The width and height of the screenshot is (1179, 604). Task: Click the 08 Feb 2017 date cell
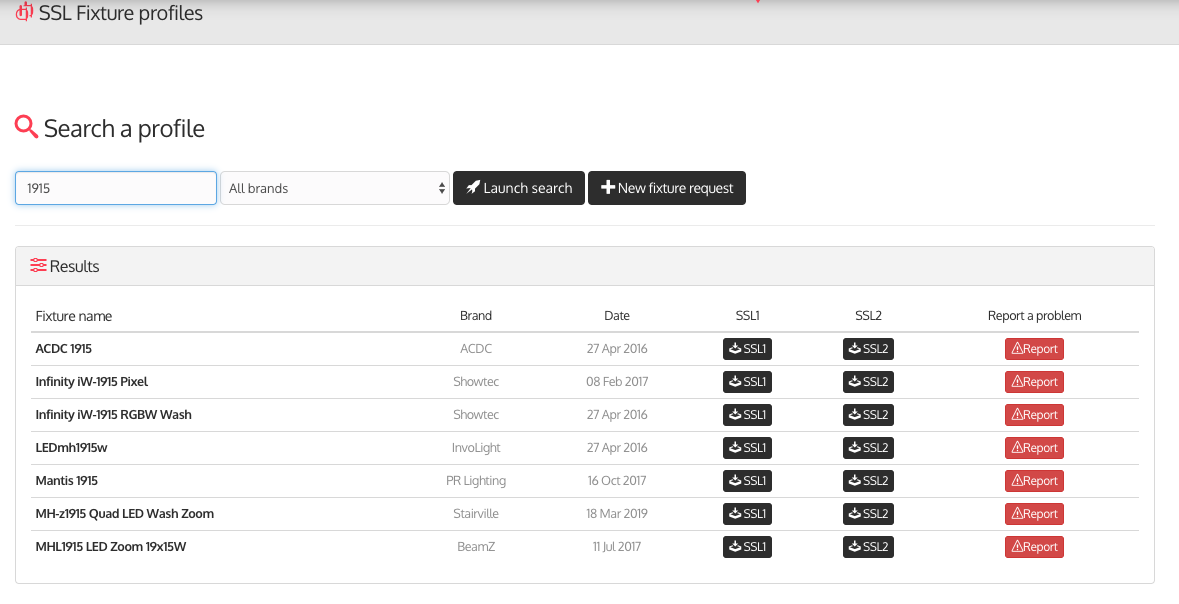point(617,382)
